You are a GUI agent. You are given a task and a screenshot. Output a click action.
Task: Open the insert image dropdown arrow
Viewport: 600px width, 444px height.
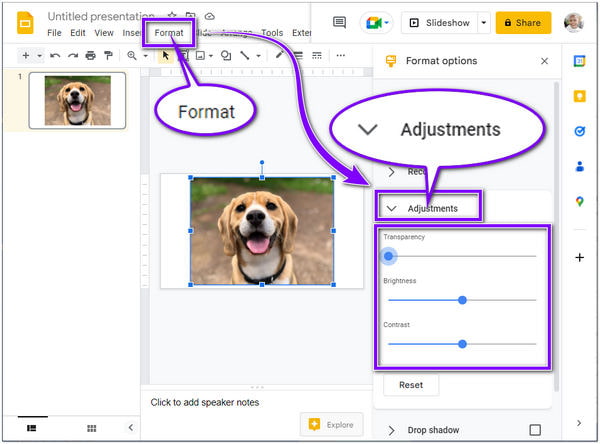pyautogui.click(x=211, y=56)
